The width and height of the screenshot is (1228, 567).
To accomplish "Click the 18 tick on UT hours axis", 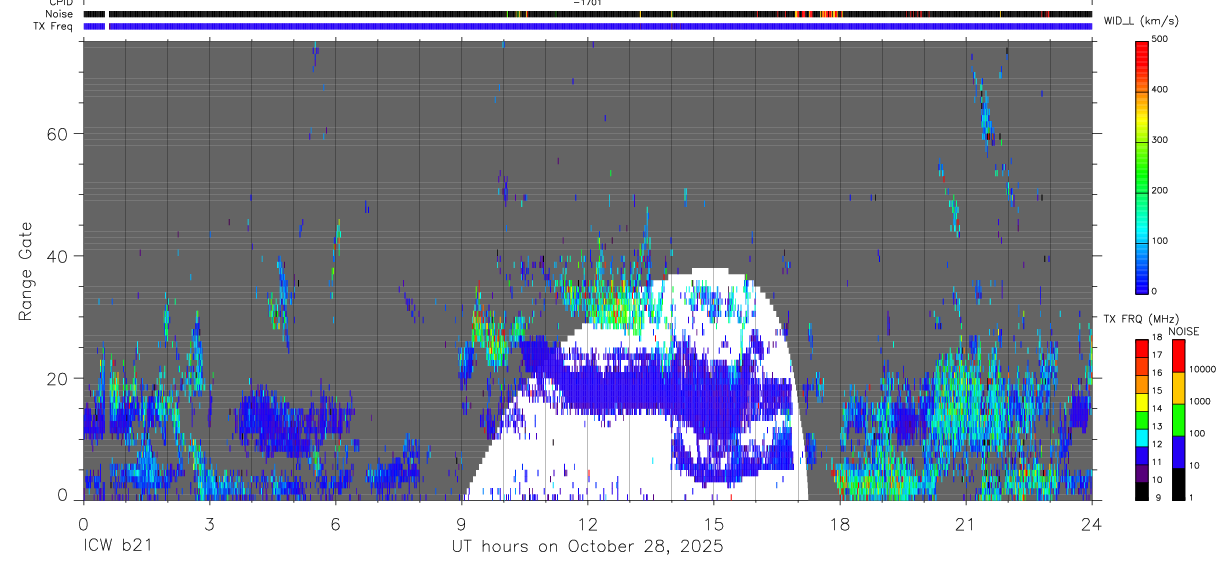I will pos(840,524).
